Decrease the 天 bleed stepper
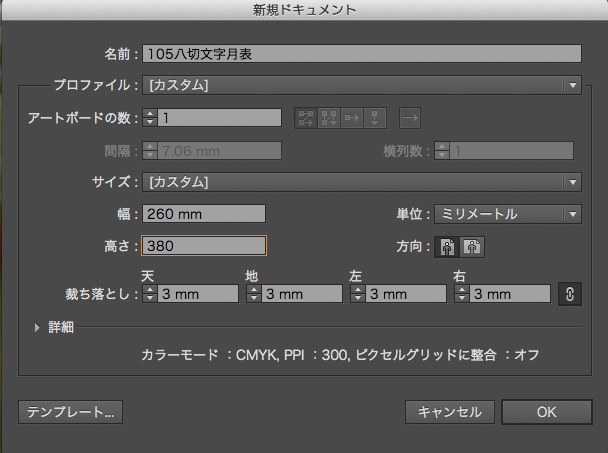This screenshot has height=453, width=608. point(150,298)
